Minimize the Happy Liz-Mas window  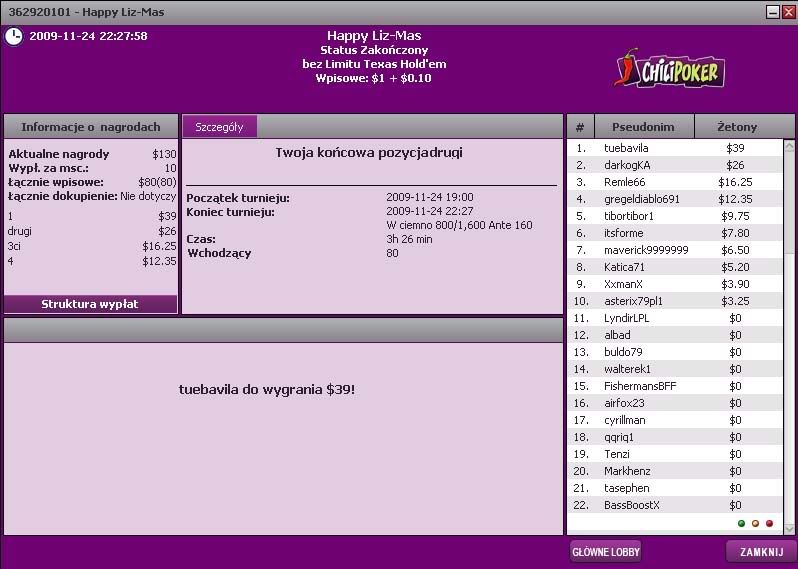click(773, 12)
